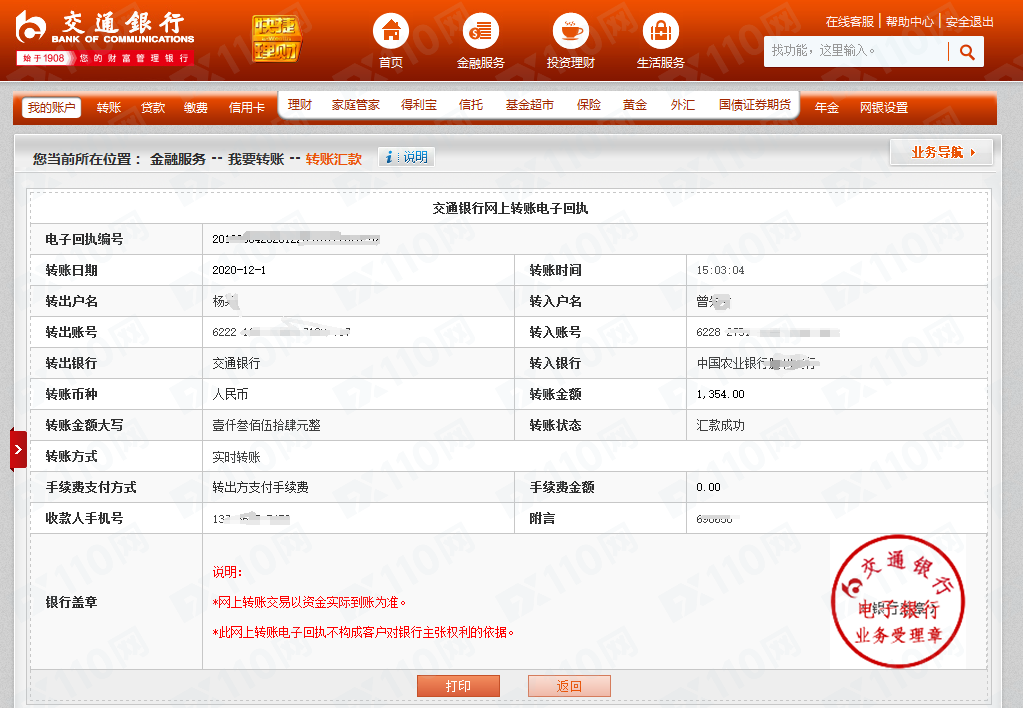The width and height of the screenshot is (1023, 708).
Task: Click the 交通银行网上转账电子回执 title
Action: [x=510, y=208]
